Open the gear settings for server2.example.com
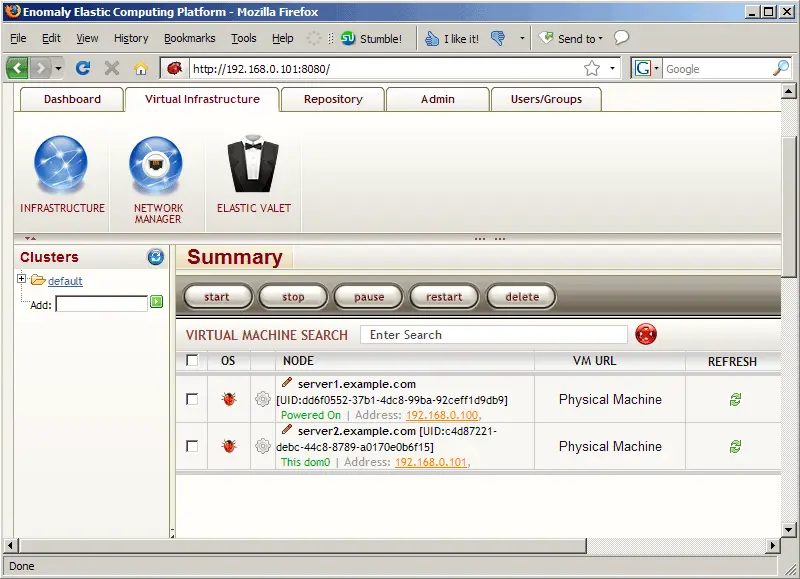 click(x=263, y=446)
